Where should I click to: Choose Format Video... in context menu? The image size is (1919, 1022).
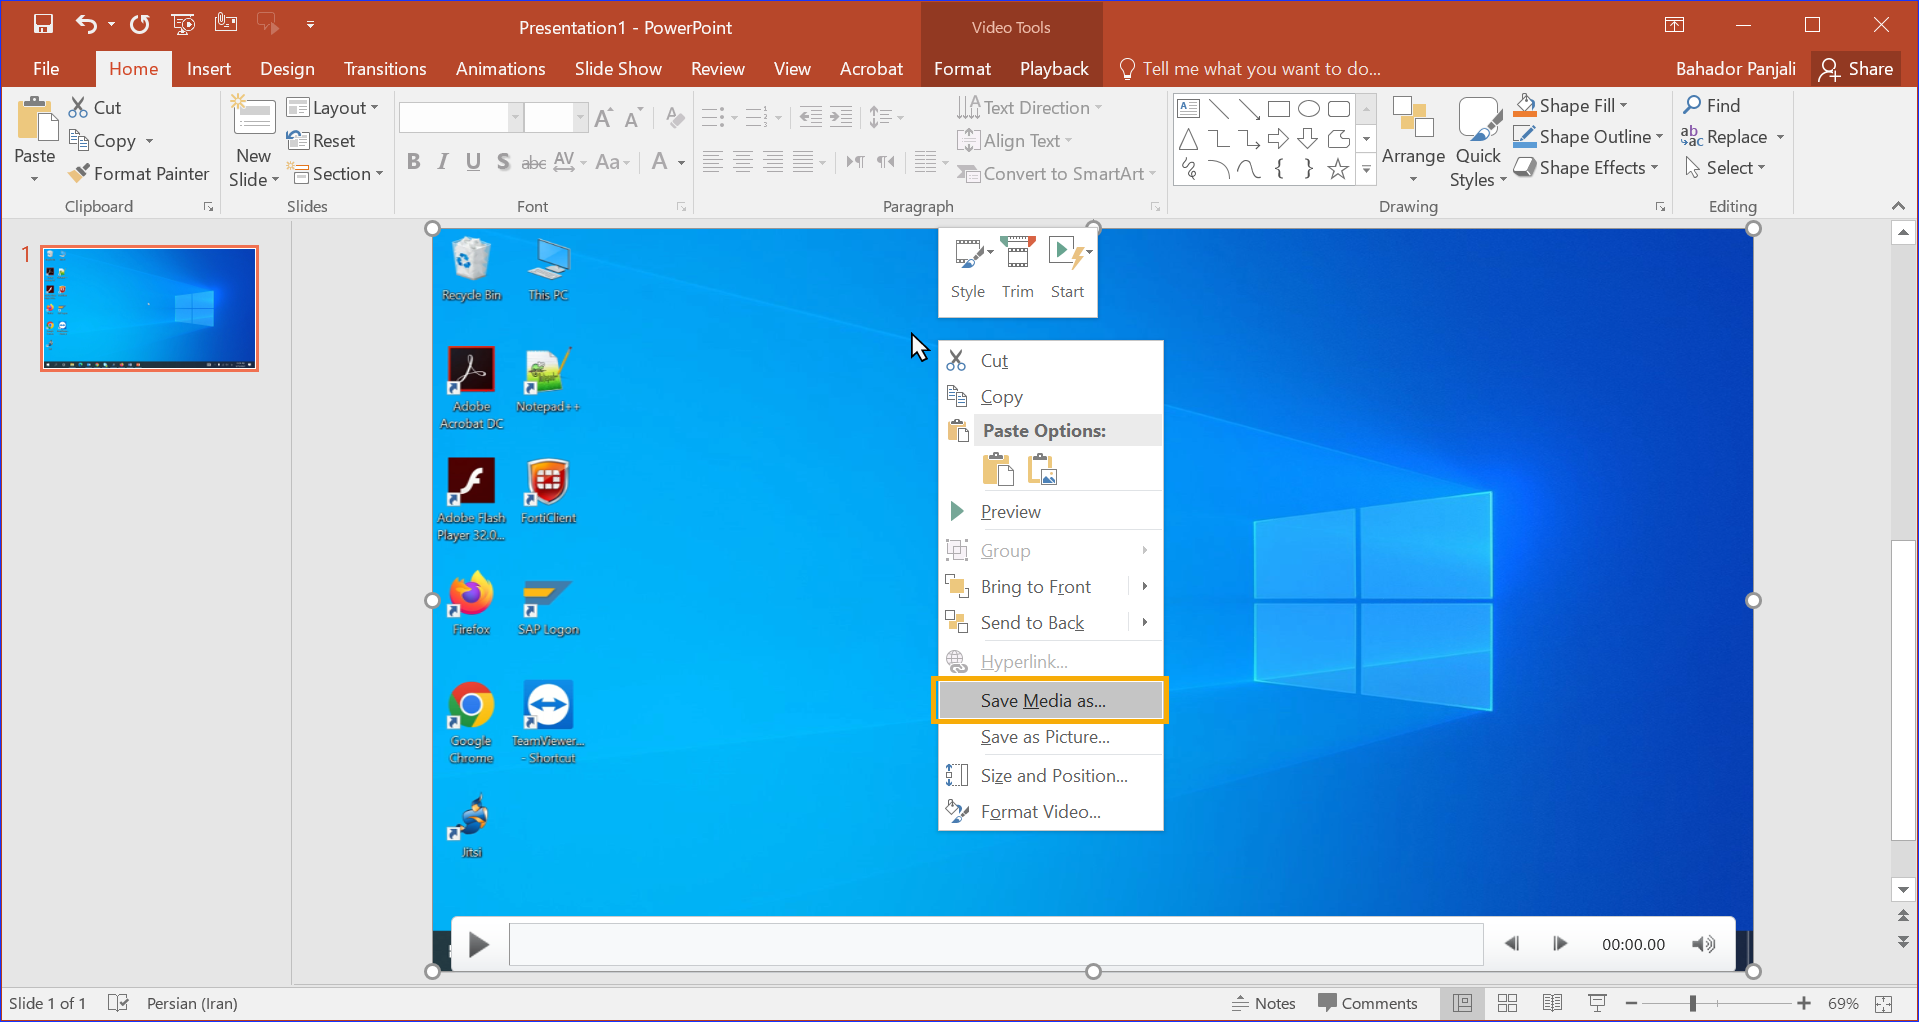pyautogui.click(x=1050, y=812)
